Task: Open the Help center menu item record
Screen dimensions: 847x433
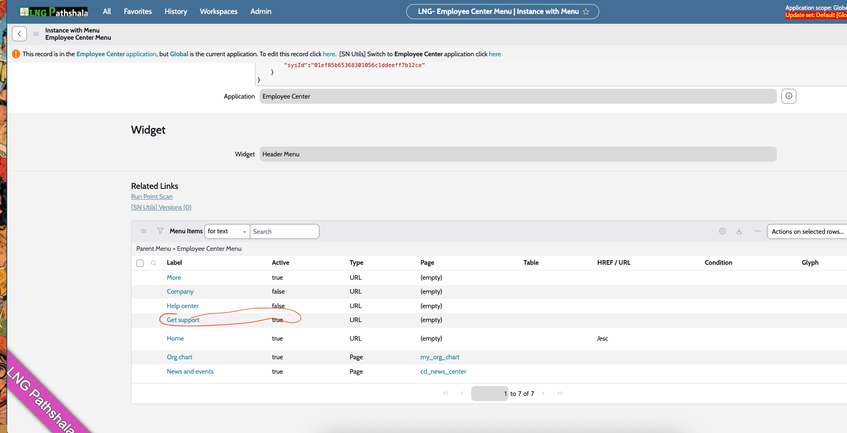Action: tap(183, 306)
